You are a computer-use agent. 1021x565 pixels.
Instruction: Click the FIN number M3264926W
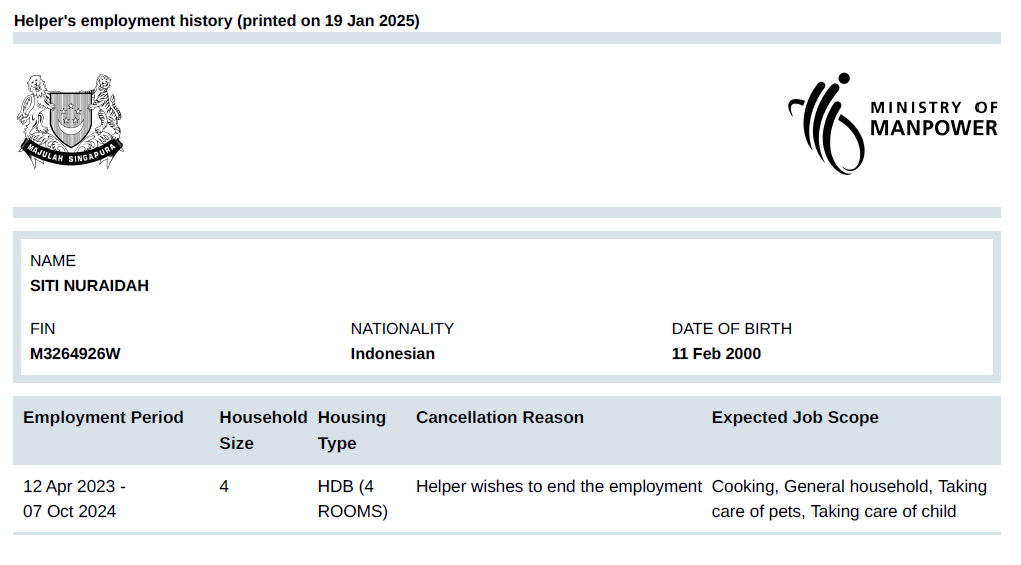click(75, 354)
